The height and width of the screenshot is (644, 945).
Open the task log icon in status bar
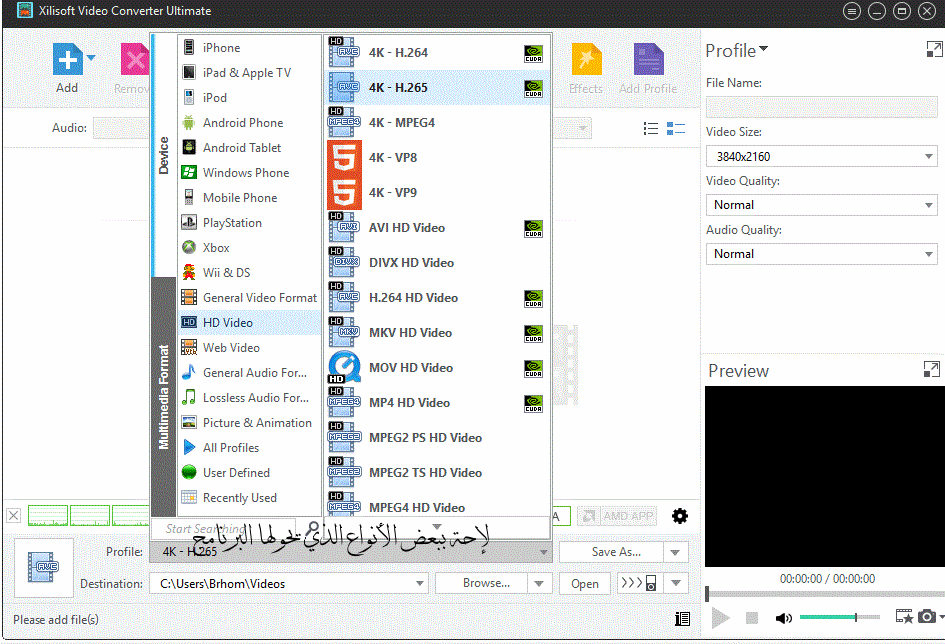683,619
